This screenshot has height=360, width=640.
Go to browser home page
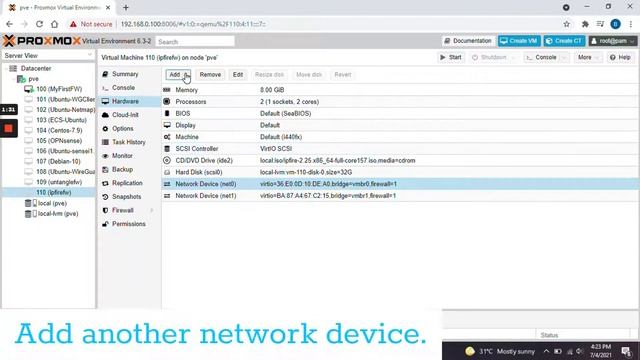[54, 24]
